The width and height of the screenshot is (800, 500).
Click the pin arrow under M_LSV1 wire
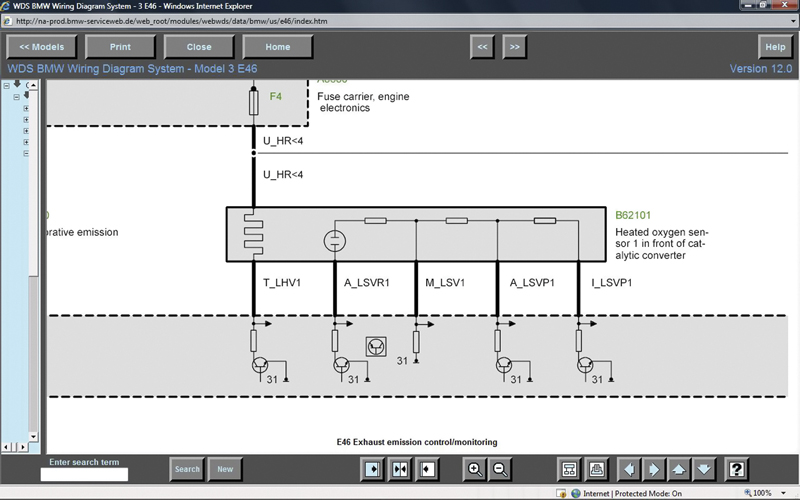coord(425,324)
